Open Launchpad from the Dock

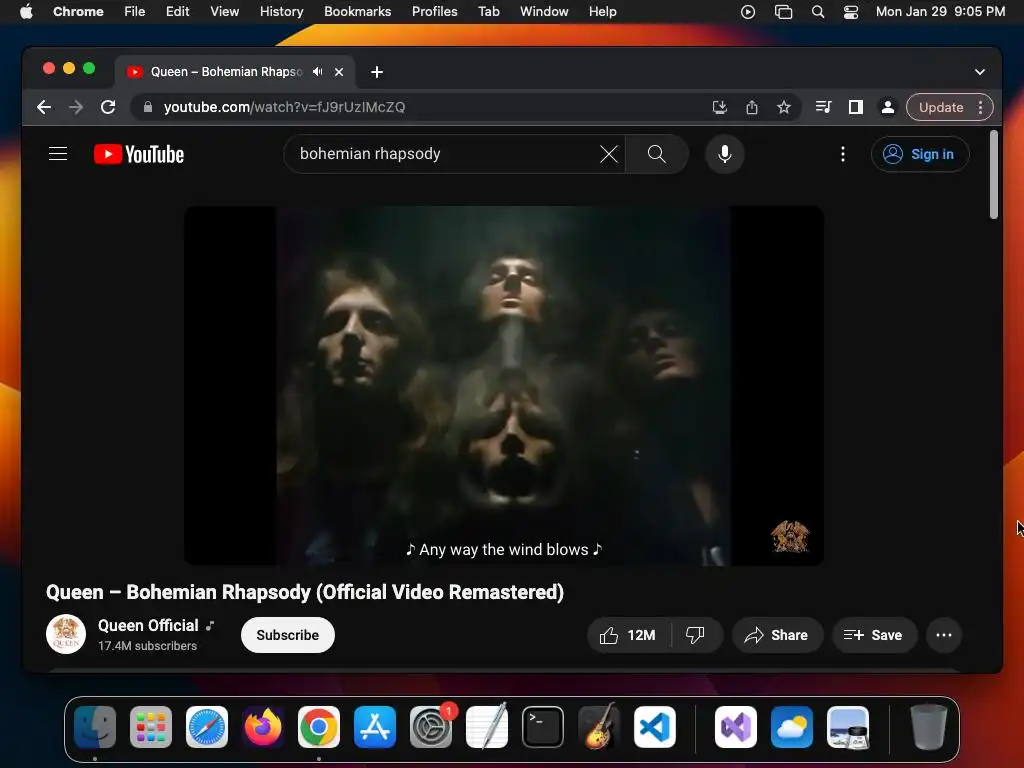click(x=151, y=726)
